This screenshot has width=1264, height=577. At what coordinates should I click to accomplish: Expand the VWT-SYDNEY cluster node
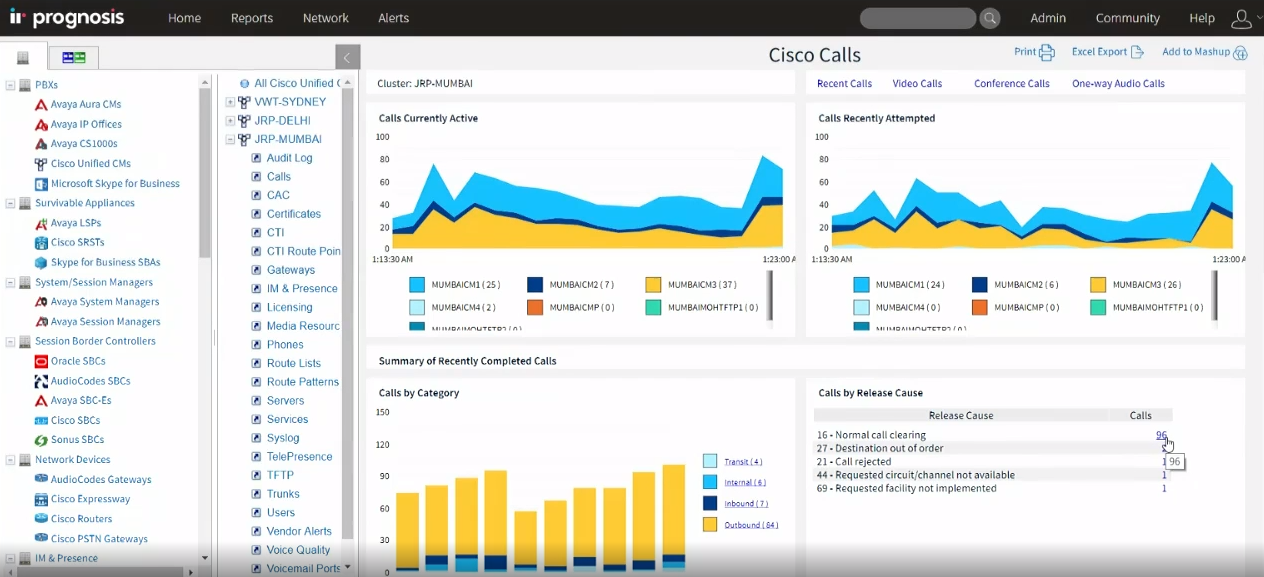click(230, 102)
